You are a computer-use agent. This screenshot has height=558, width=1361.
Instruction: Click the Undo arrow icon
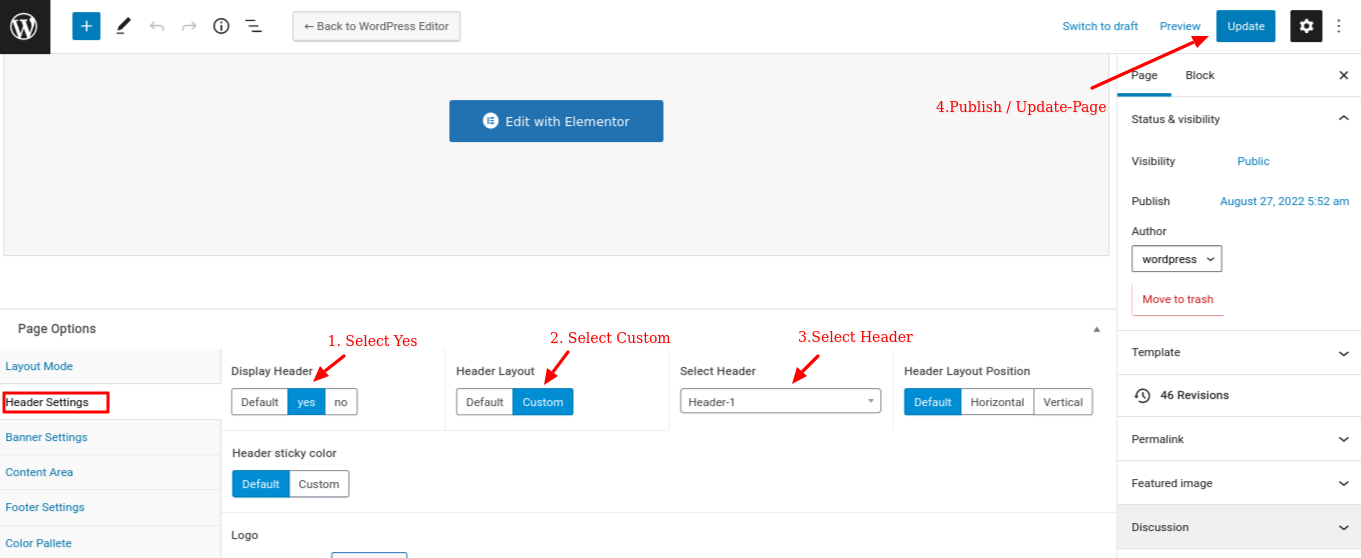point(157,26)
